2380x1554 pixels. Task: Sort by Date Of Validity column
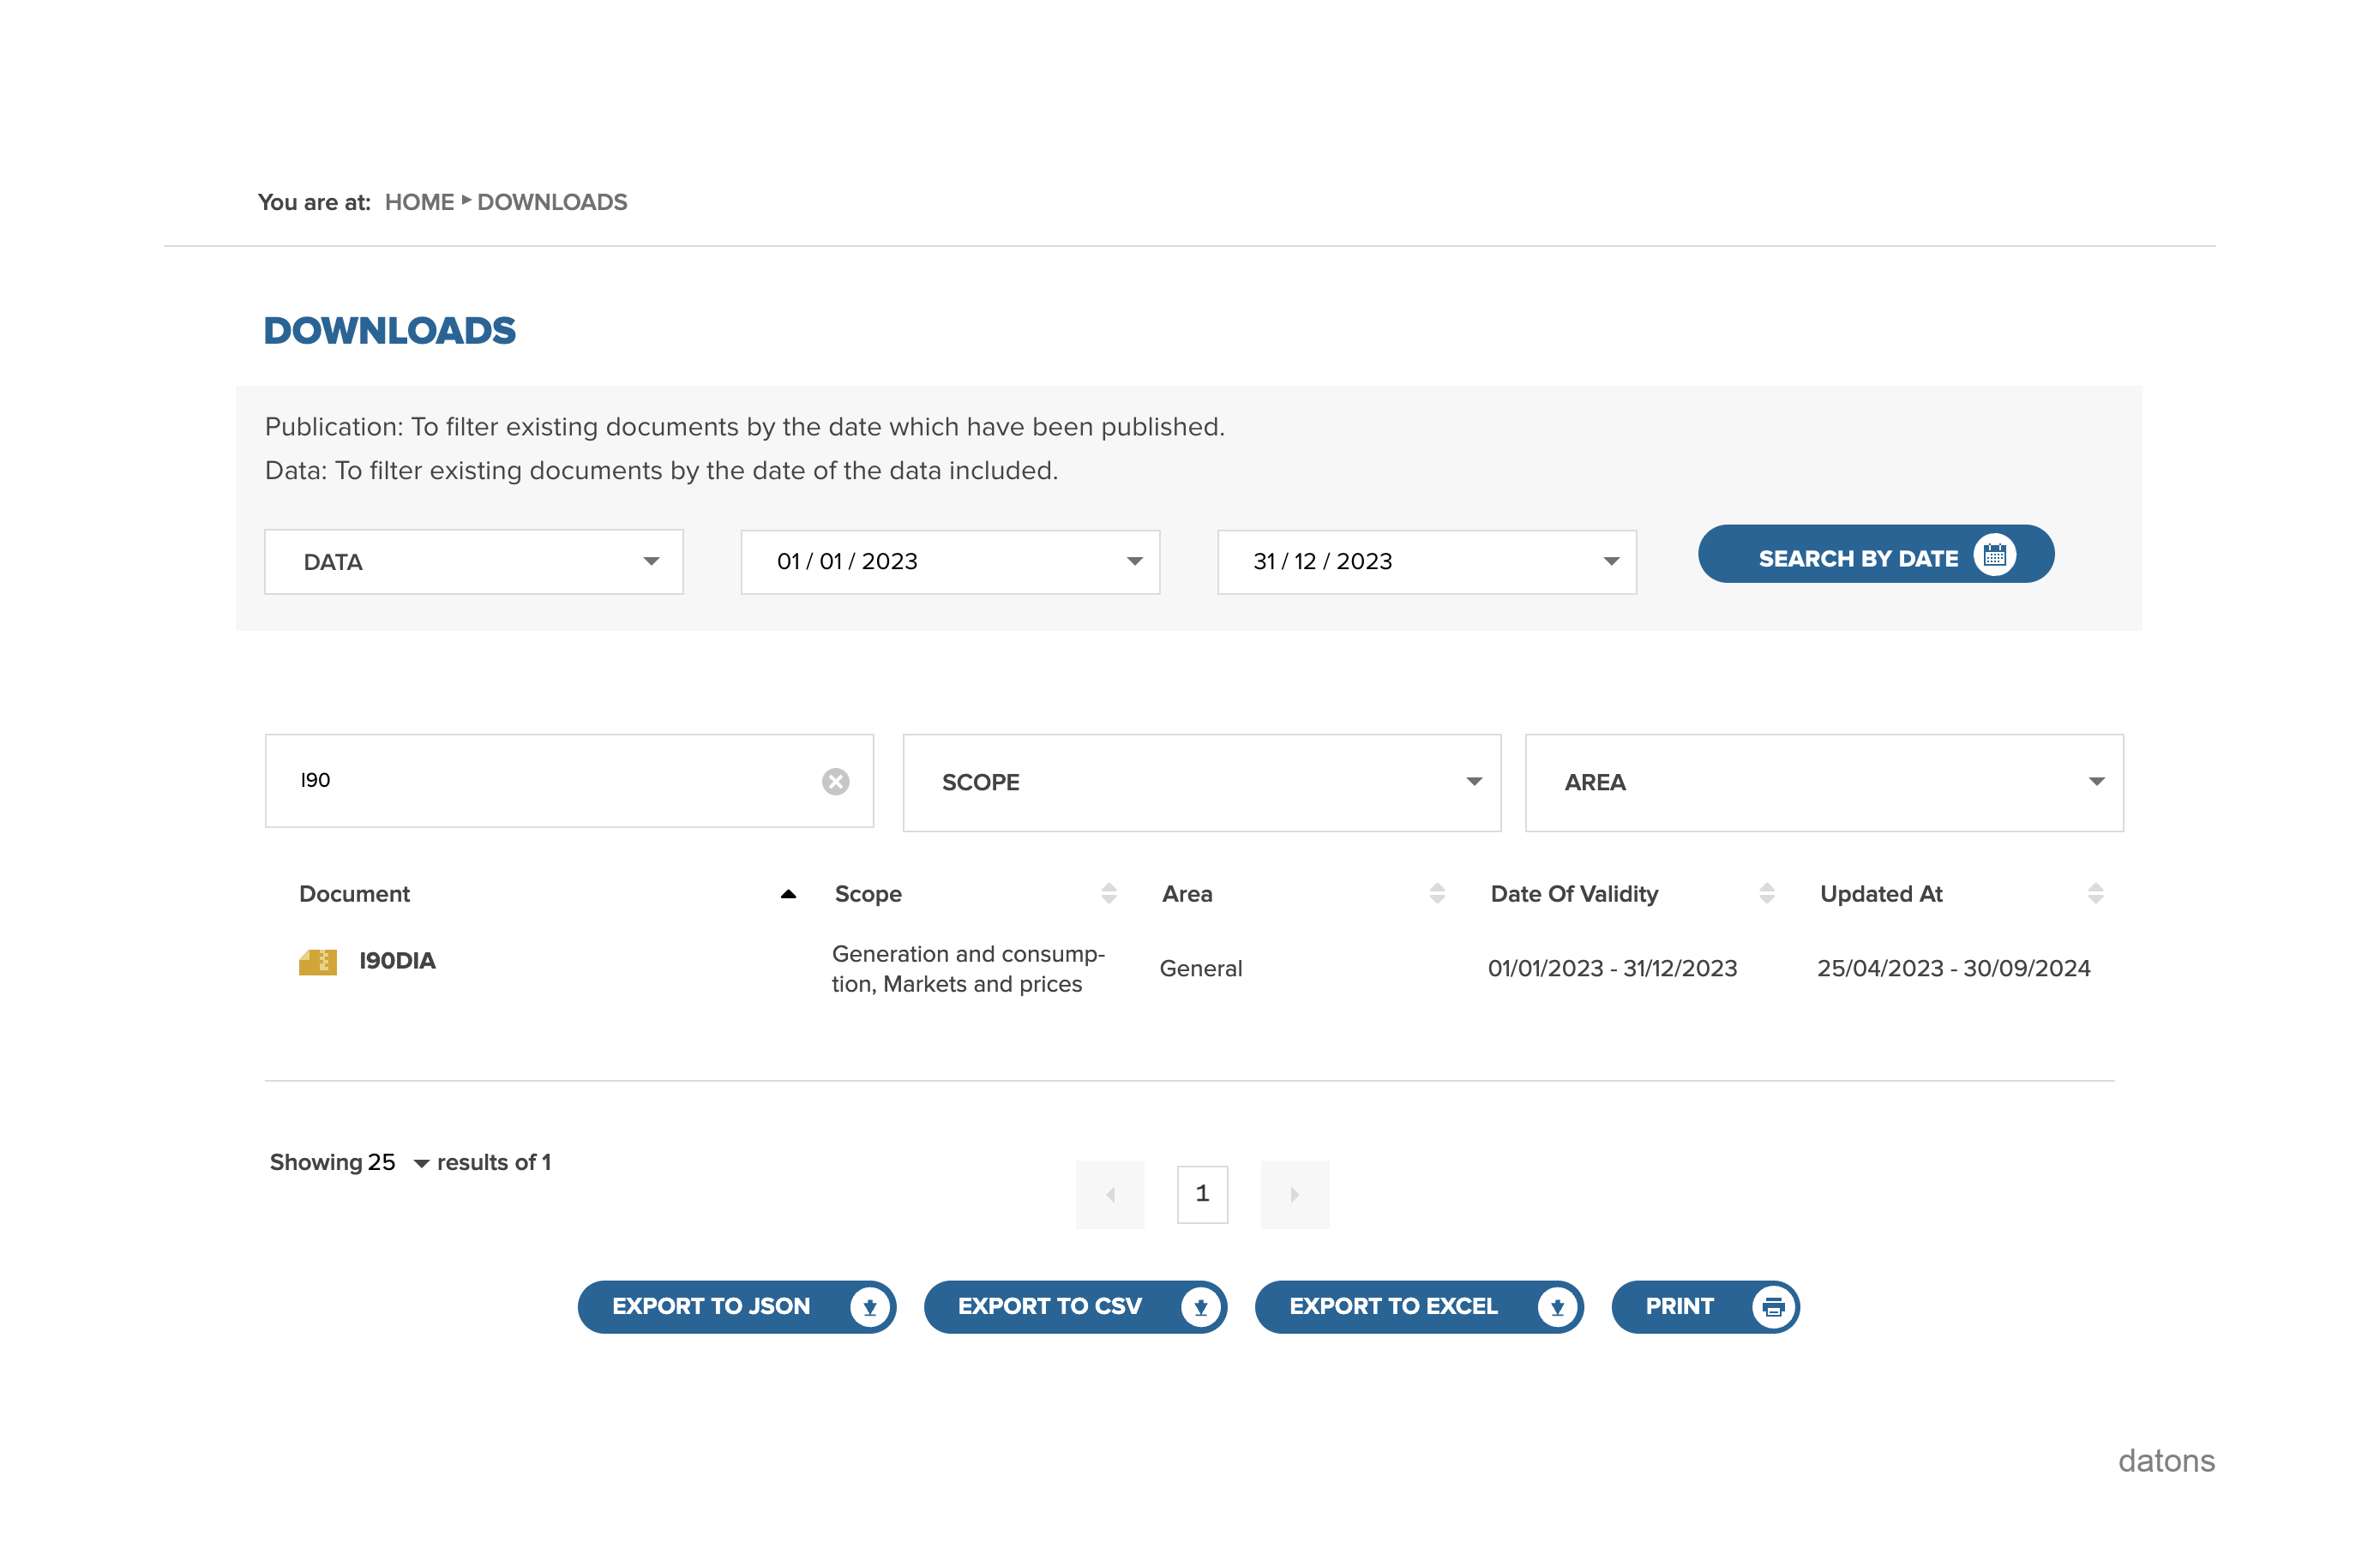[x=1766, y=894]
